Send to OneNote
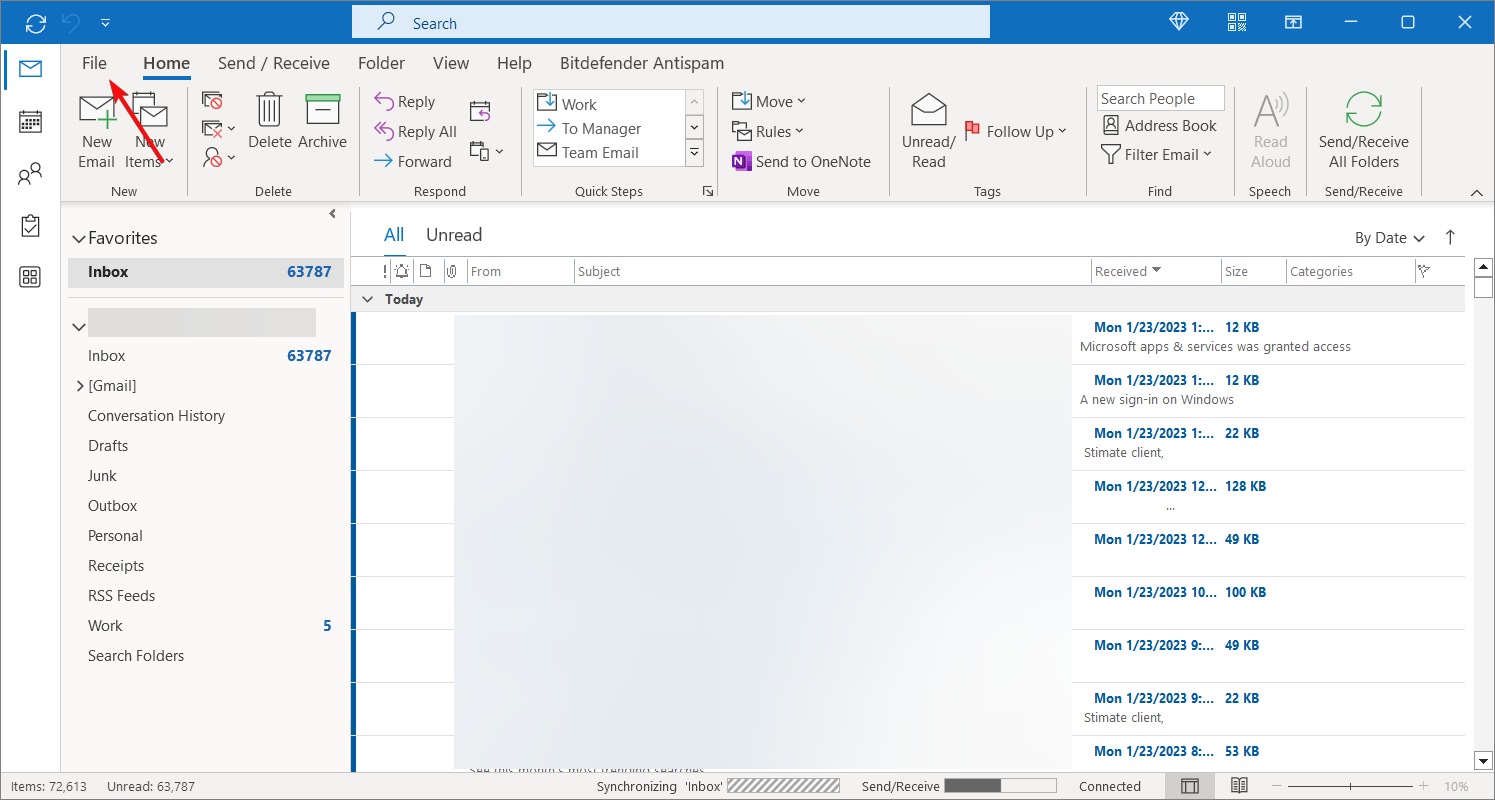 [x=801, y=161]
